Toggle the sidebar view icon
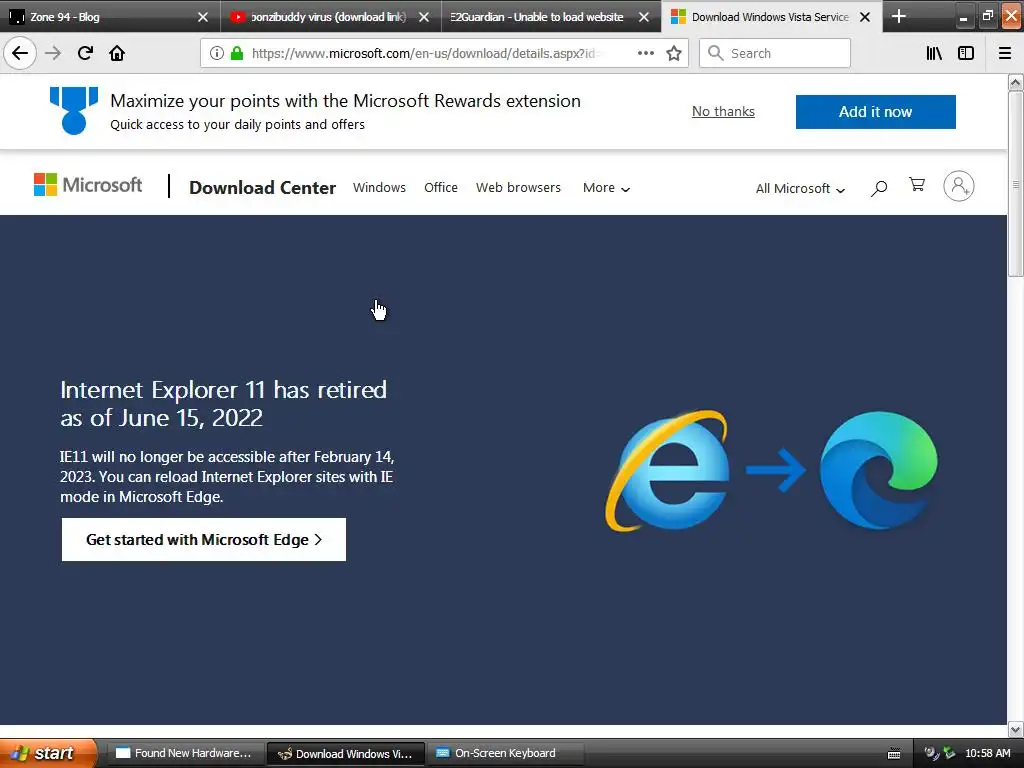Screen dimensions: 1024x768 coord(966,53)
